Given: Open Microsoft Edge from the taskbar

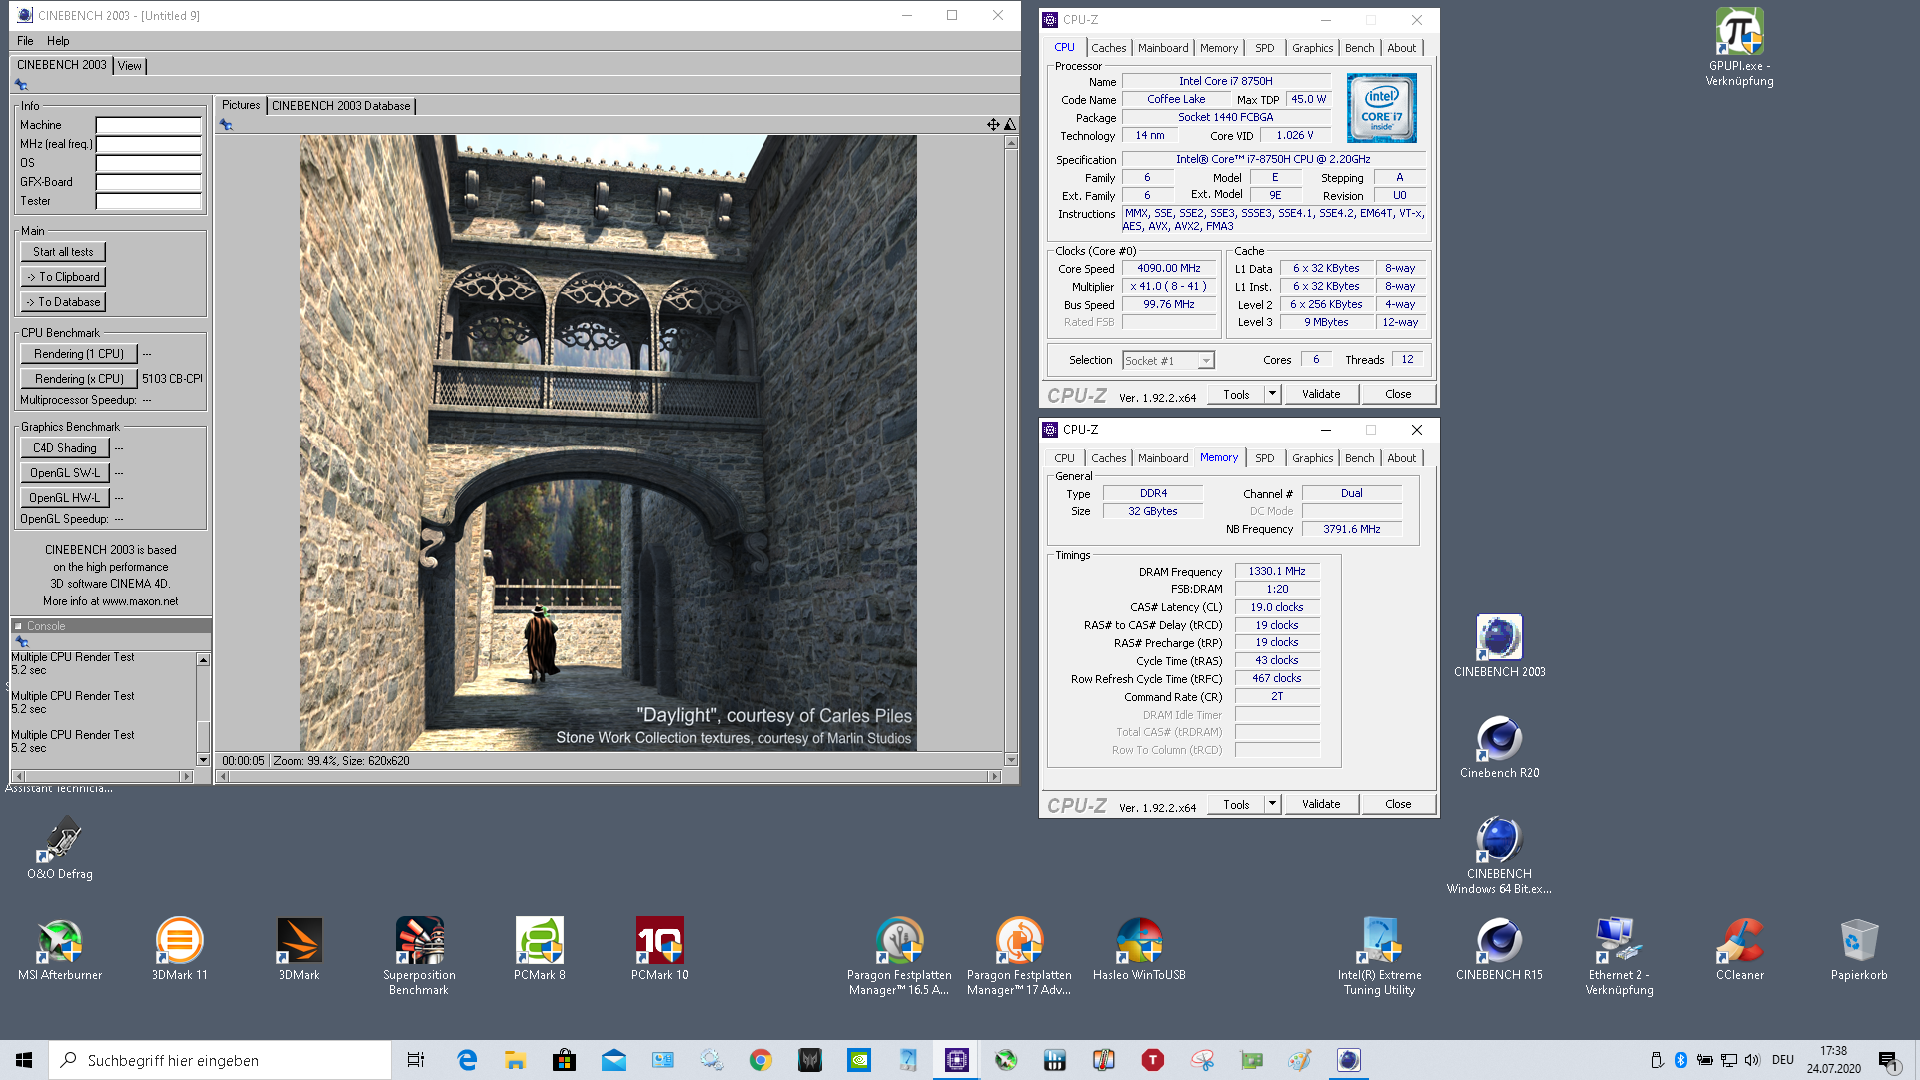Looking at the screenshot, I should click(467, 1060).
